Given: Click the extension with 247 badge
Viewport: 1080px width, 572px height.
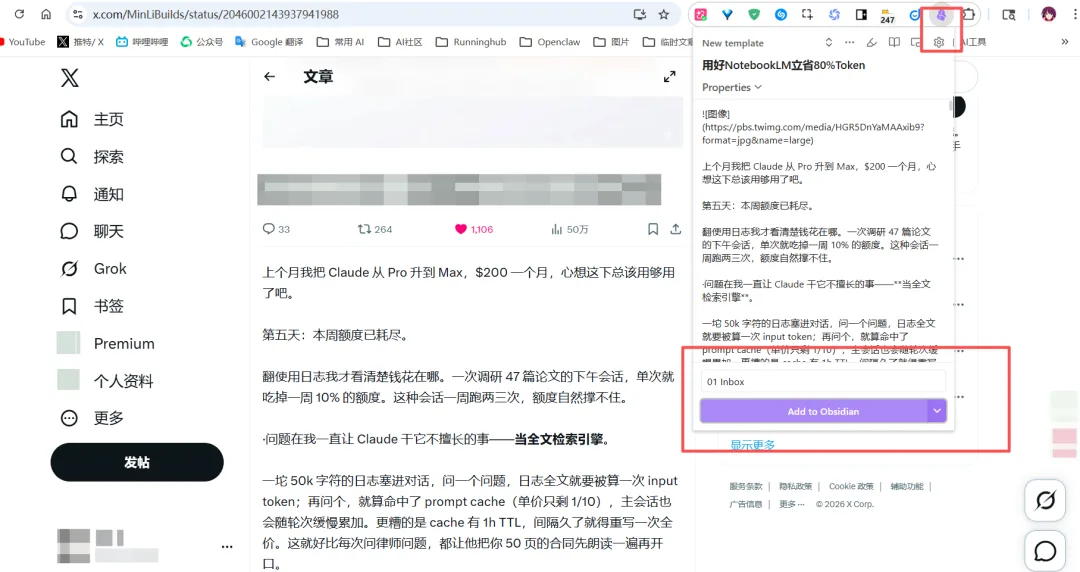Looking at the screenshot, I should click(x=887, y=15).
